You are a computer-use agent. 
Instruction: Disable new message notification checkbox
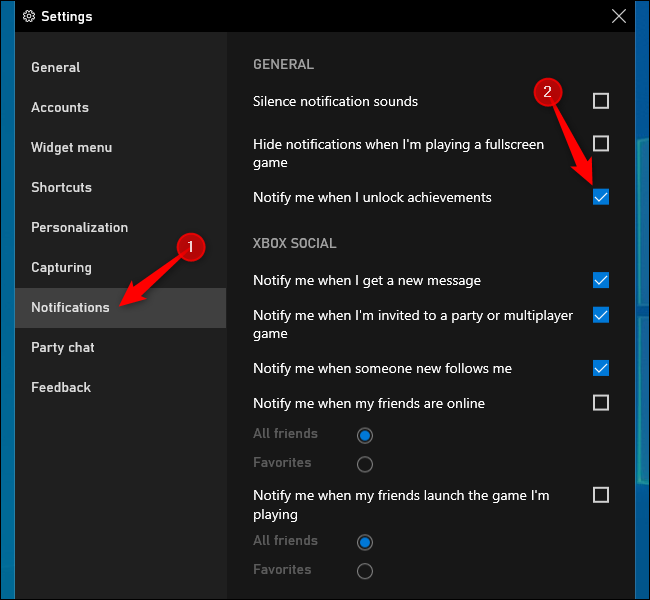coord(601,280)
